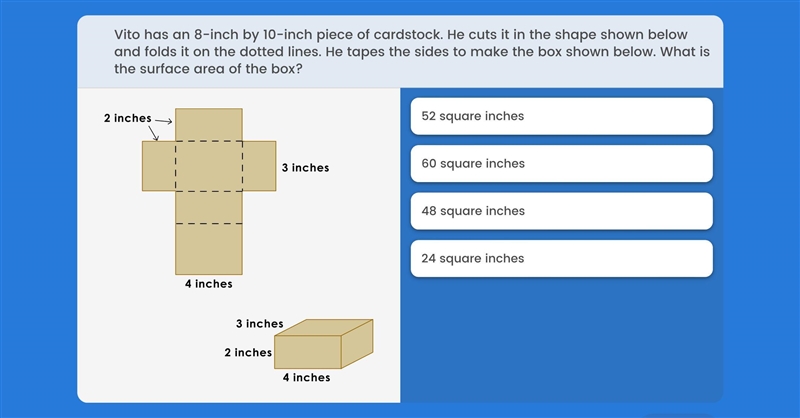Click the "3 inches" label beside the net
This screenshot has width=800, height=418.
[x=306, y=168]
